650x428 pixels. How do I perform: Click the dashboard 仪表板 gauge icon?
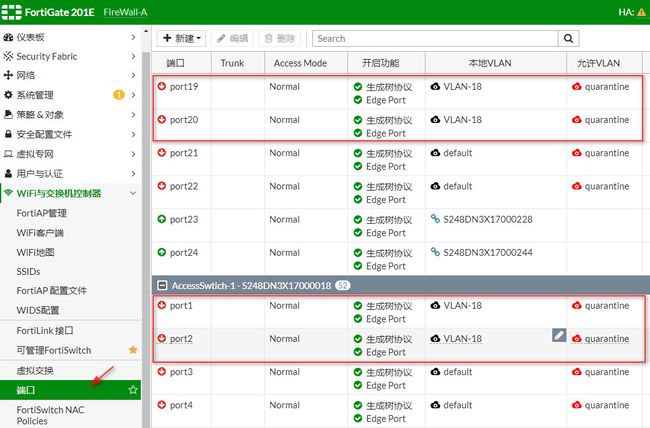point(8,37)
